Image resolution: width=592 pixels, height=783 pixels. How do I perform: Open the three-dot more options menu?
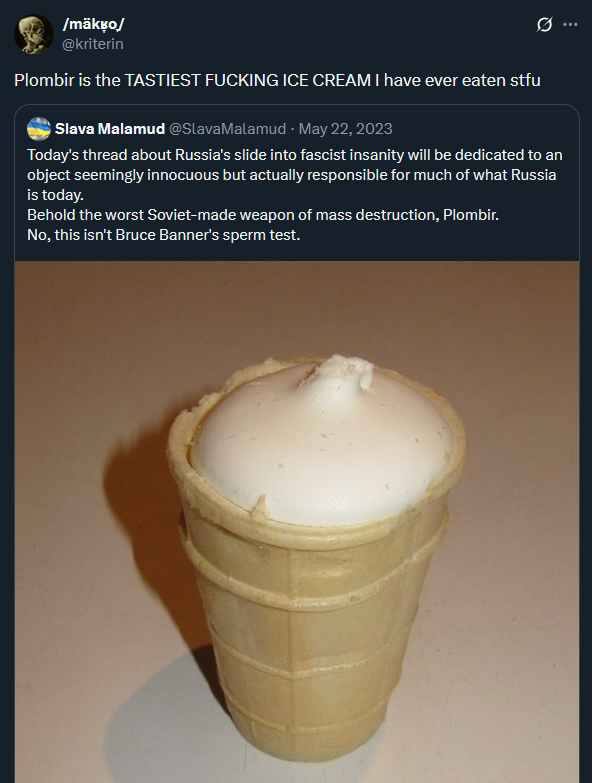click(570, 24)
